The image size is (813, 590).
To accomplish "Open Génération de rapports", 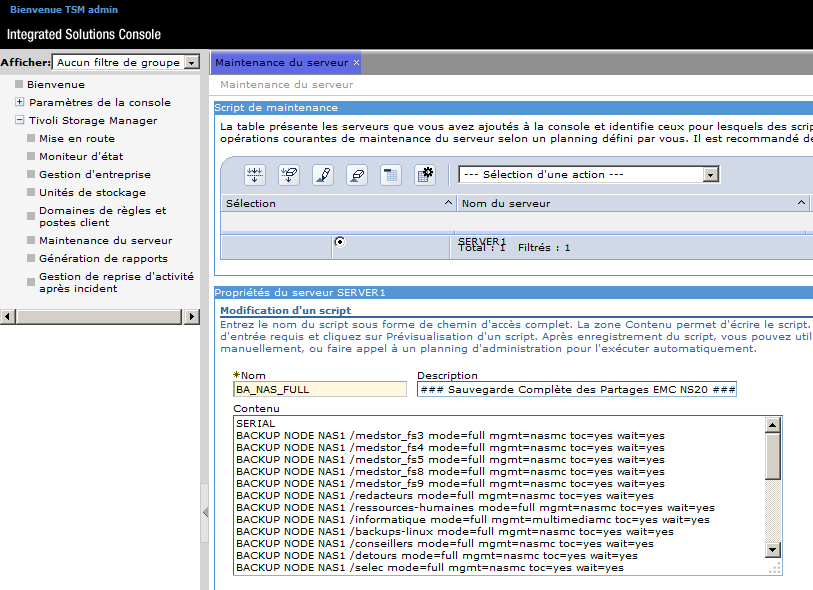I will pos(103,258).
